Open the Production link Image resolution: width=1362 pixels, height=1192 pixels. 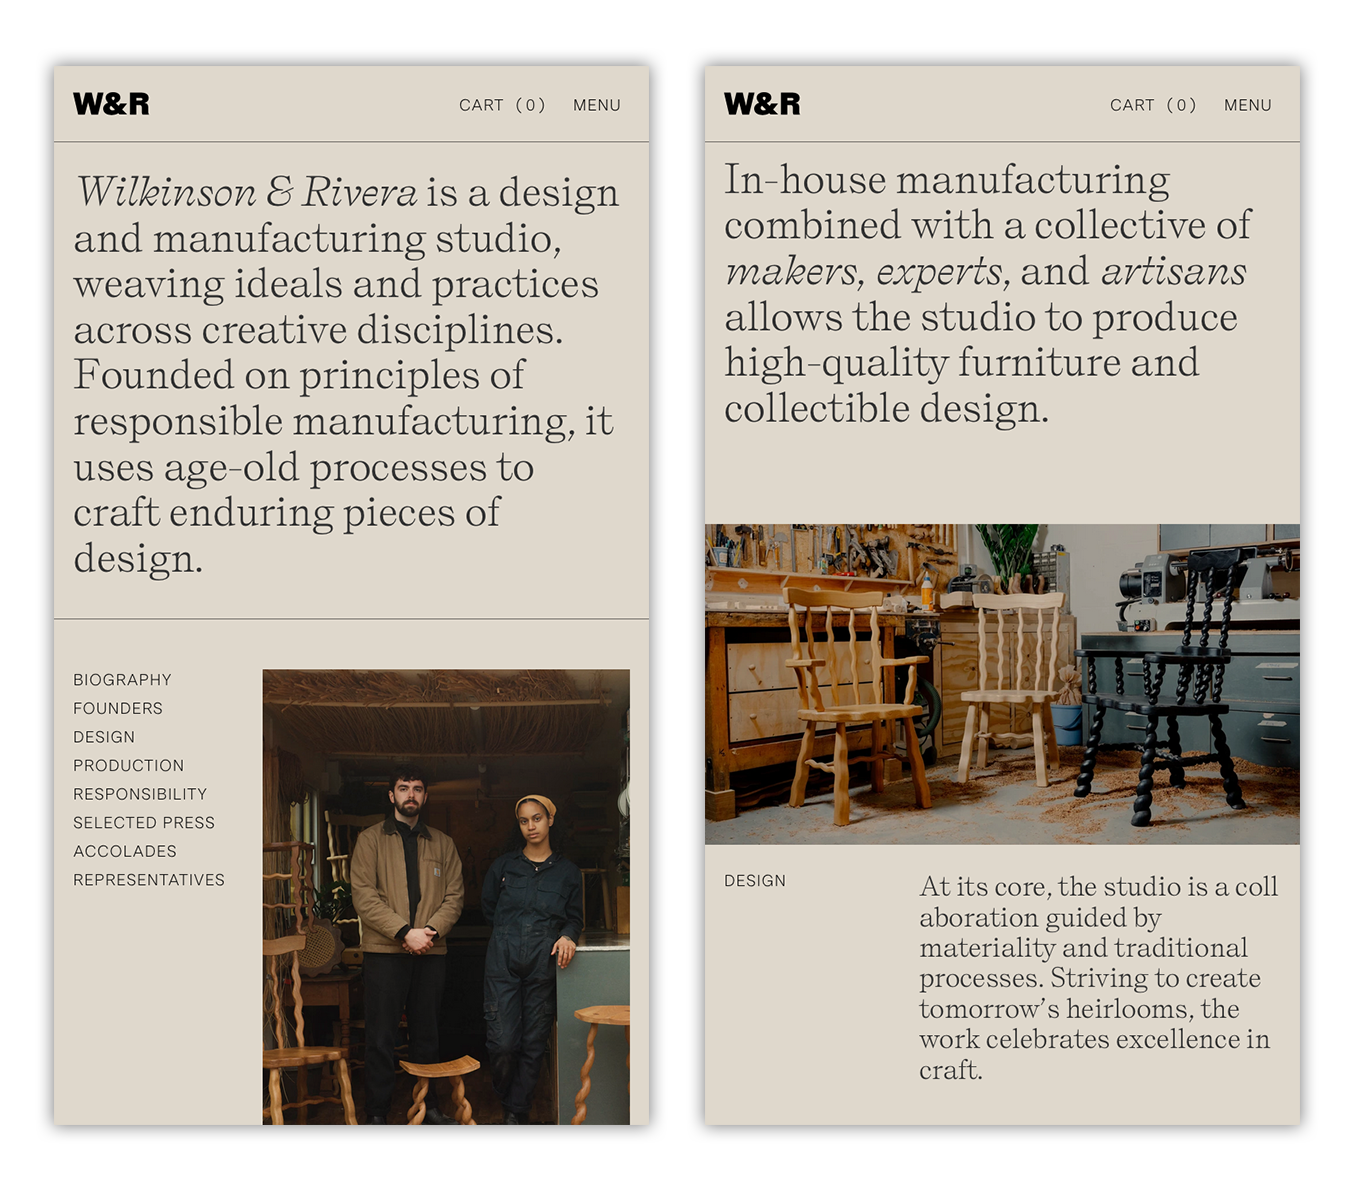[129, 766]
